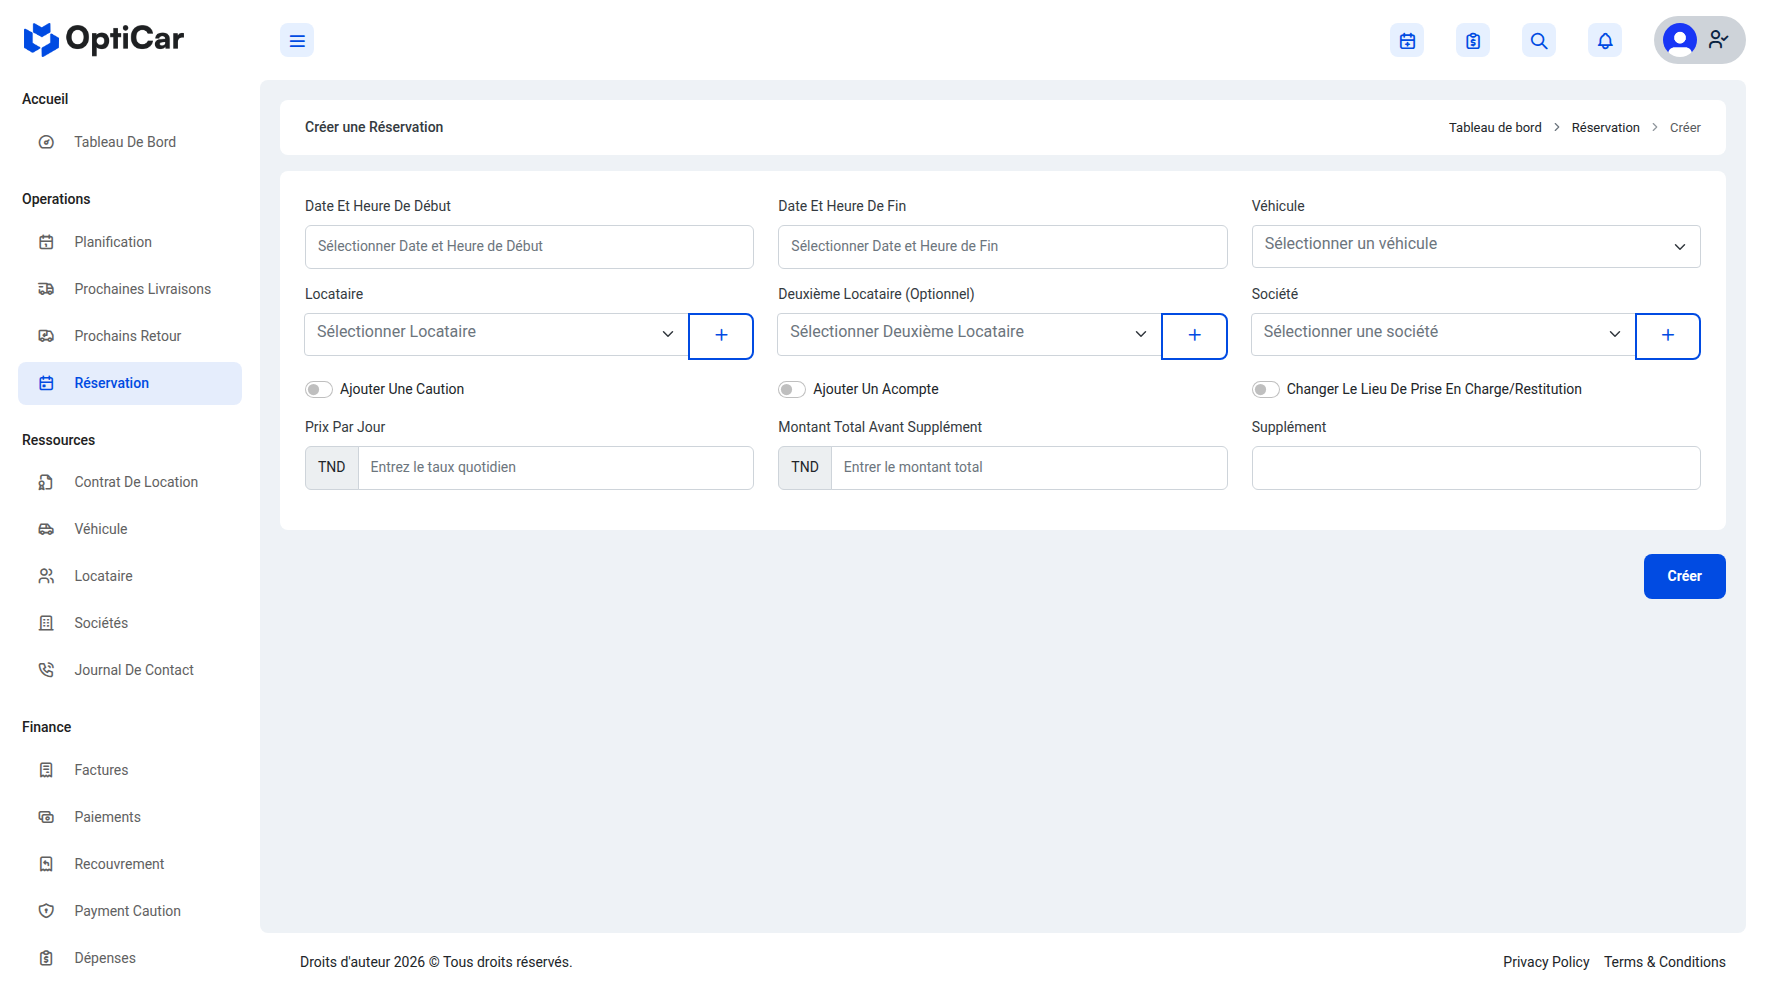
Task: Expand Sélectionner Locataire dropdown
Action: (496, 334)
